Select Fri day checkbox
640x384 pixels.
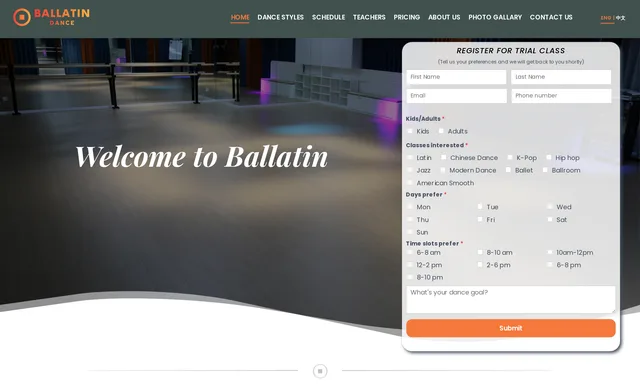(x=480, y=220)
